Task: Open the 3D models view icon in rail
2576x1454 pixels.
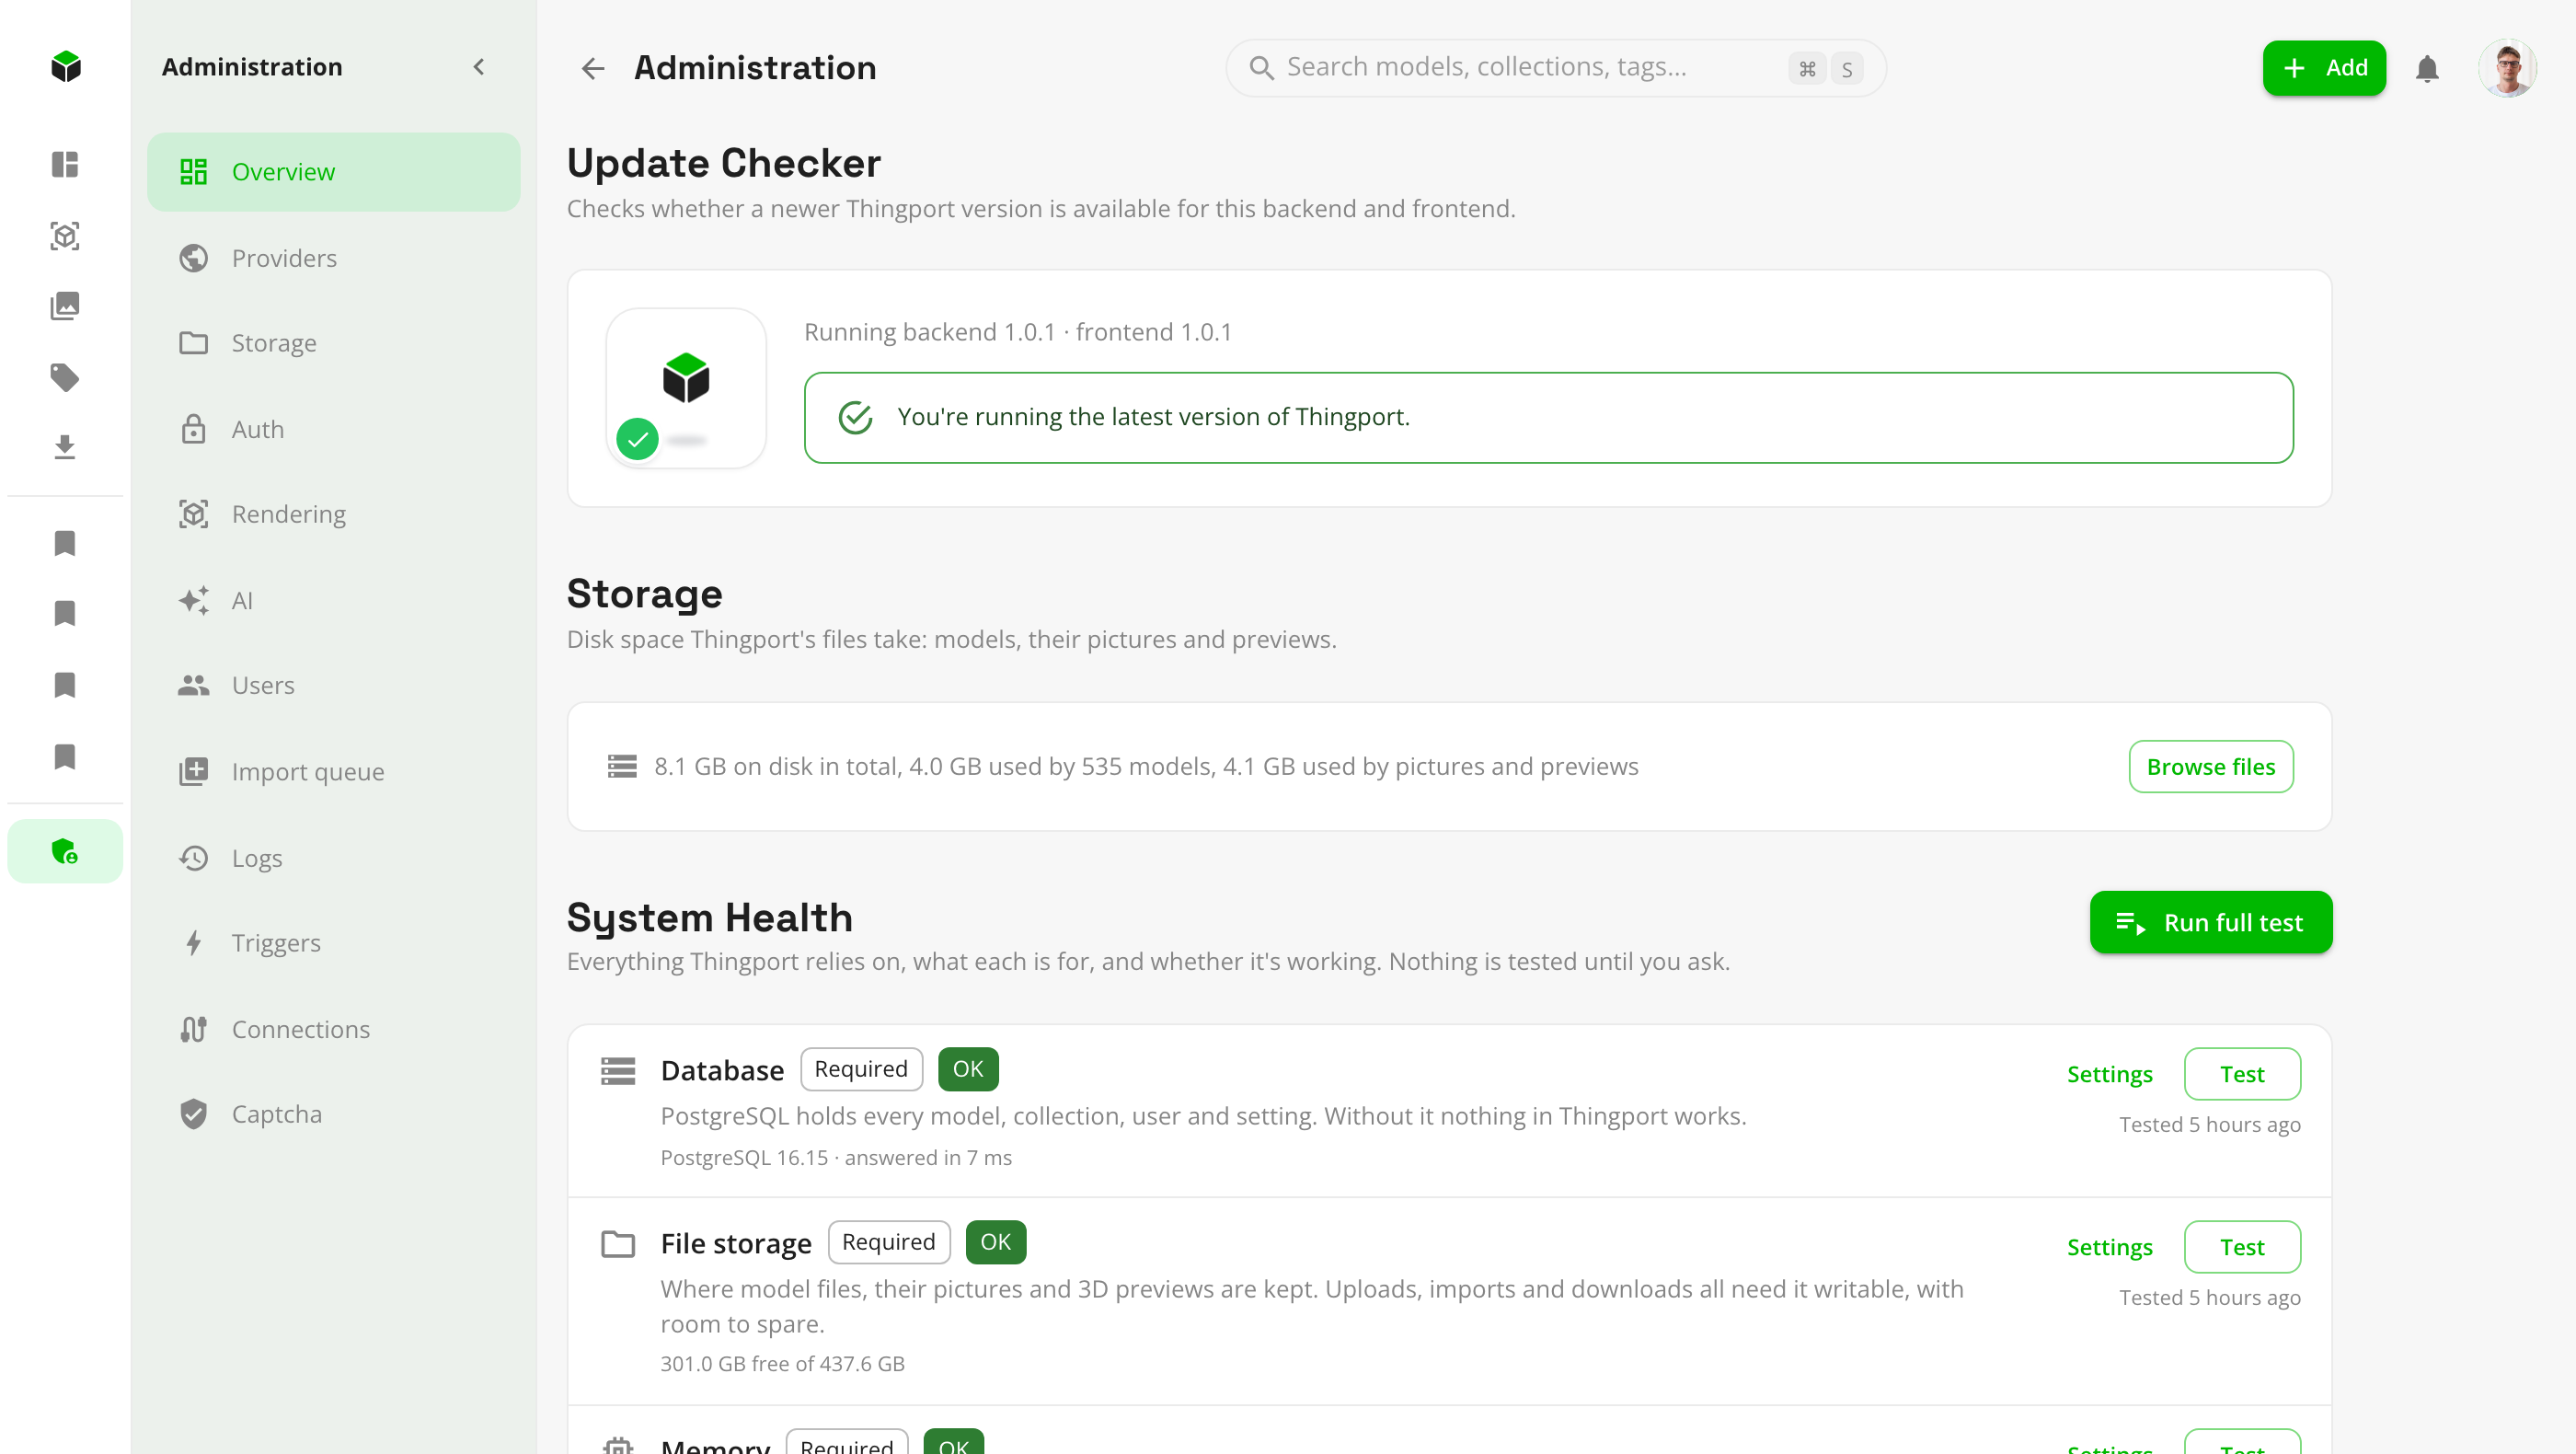Action: (x=65, y=236)
